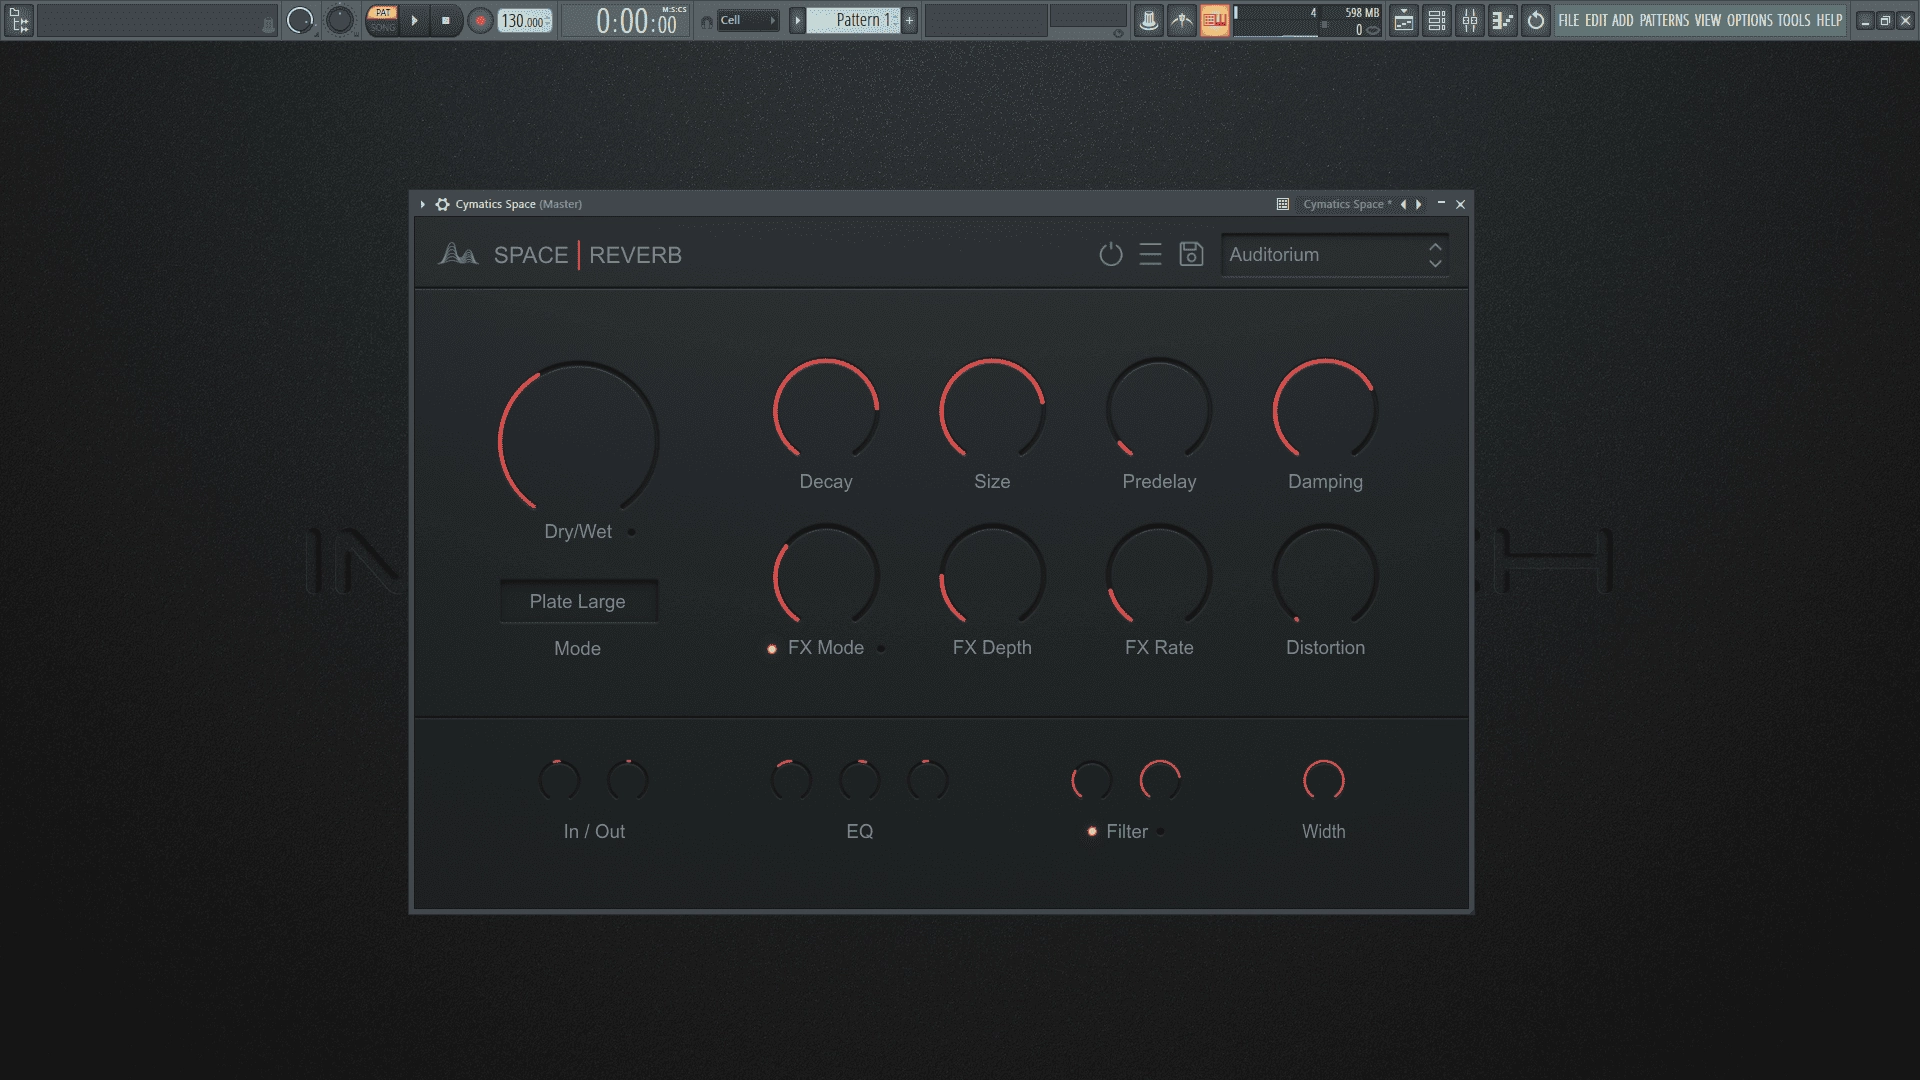
Task: Close the Cymatics Space plugin window
Action: 1460,204
